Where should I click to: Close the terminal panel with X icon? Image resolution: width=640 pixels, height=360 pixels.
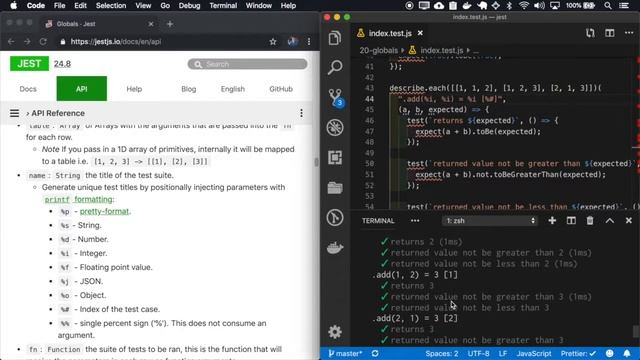tap(629, 220)
